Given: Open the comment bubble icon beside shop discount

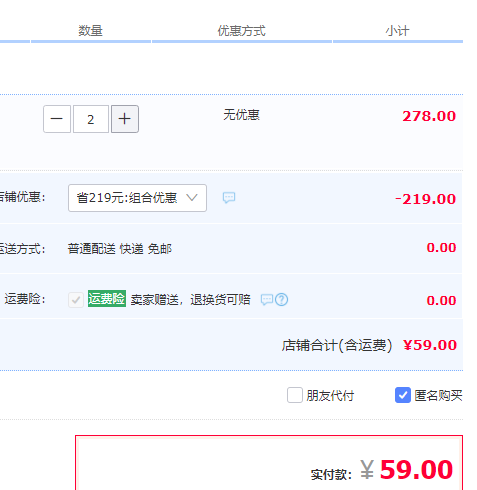Looking at the screenshot, I should click(x=229, y=198).
